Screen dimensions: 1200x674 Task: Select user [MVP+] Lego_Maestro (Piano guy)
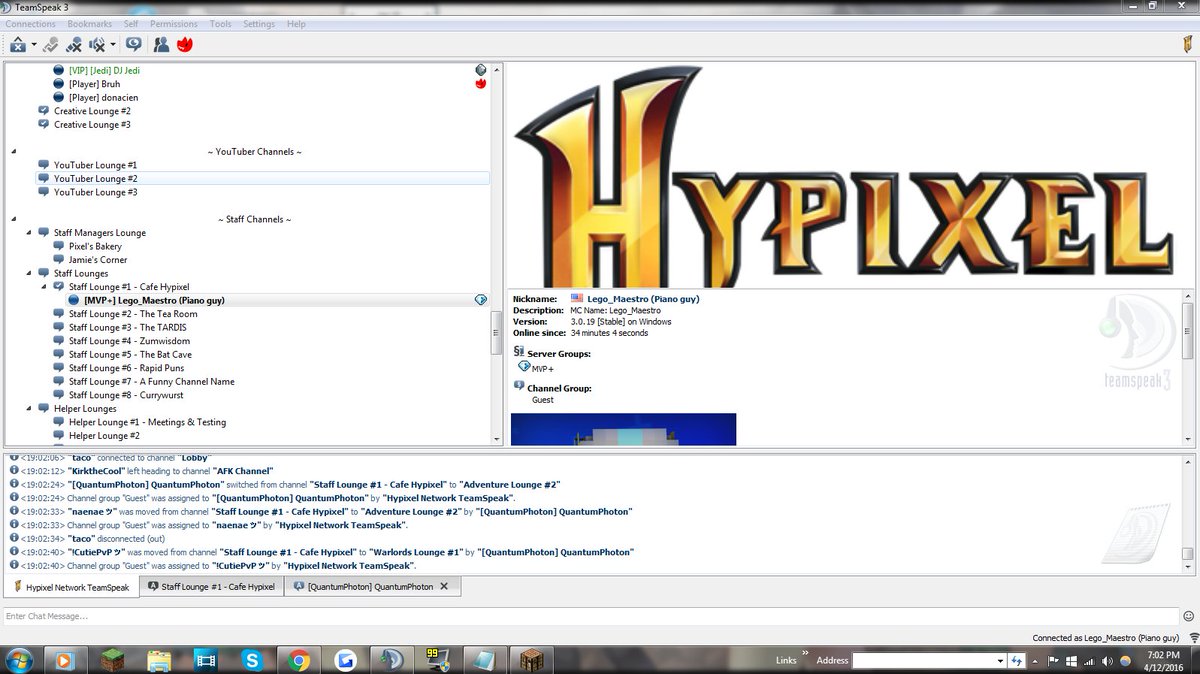[x=154, y=300]
